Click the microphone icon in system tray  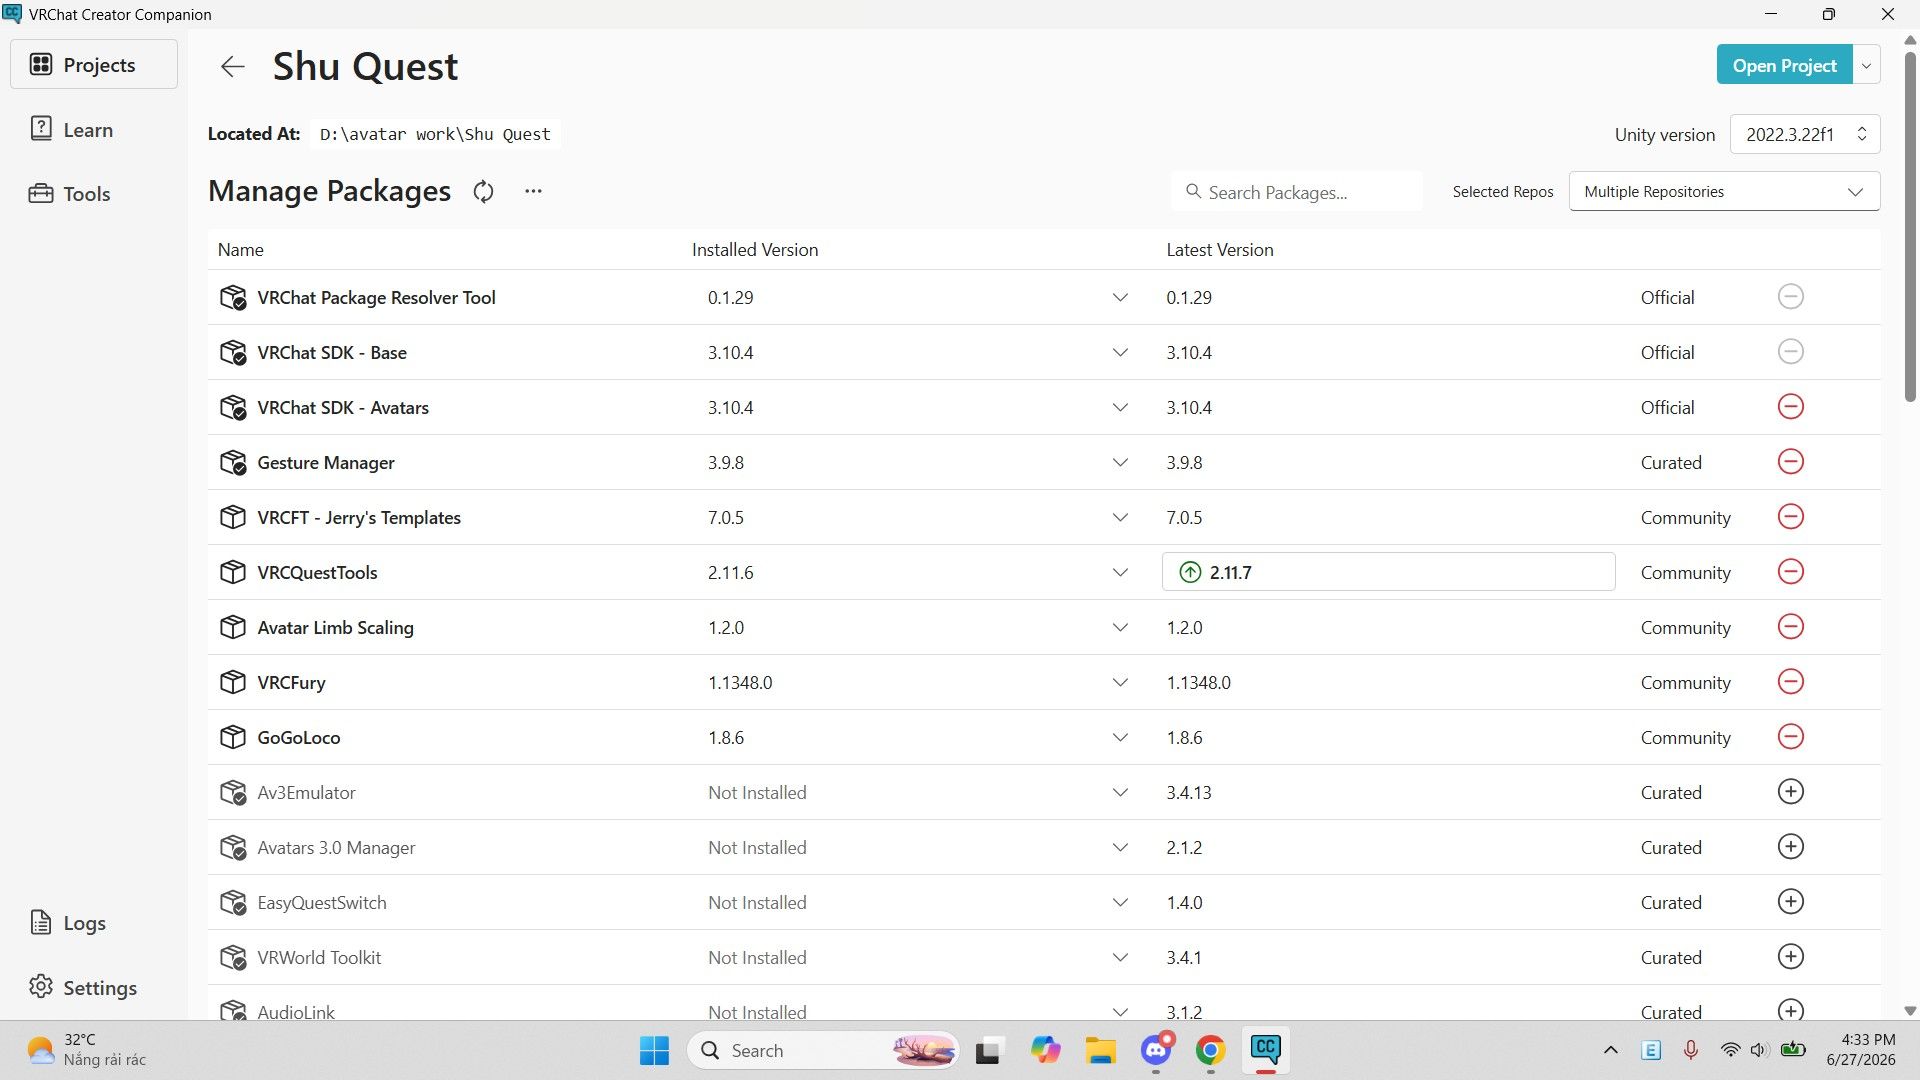pos(1691,1050)
